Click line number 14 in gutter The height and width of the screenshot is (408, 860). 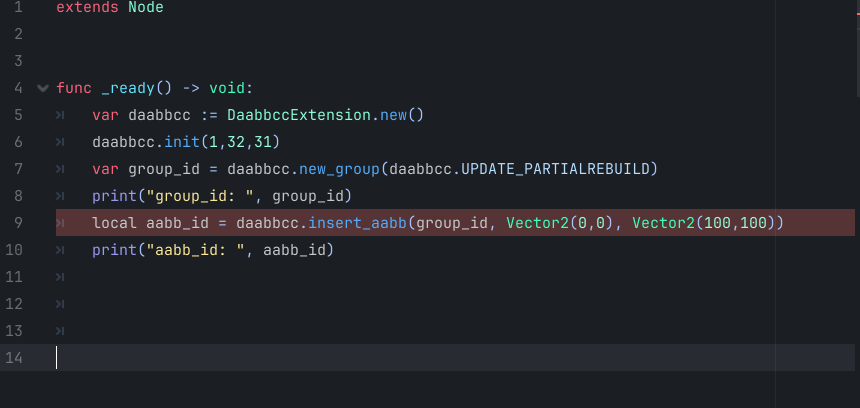[x=14, y=358]
